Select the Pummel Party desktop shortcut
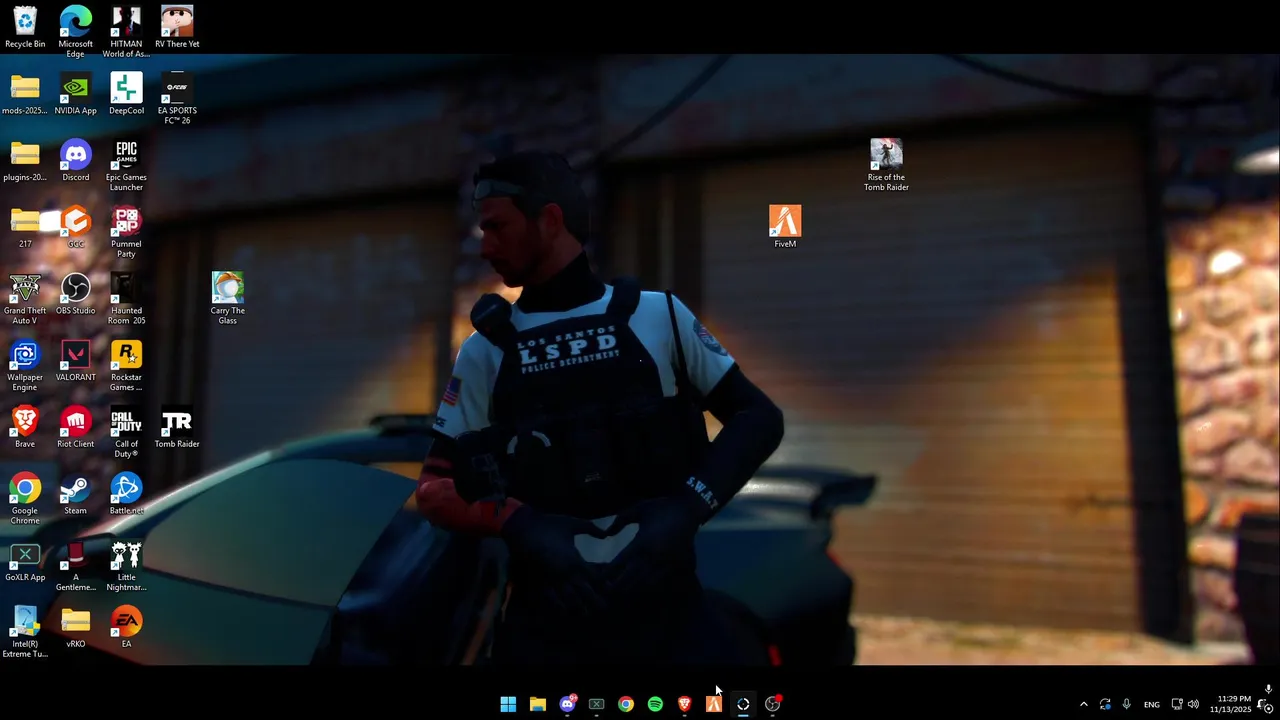1280x720 pixels. (126, 233)
